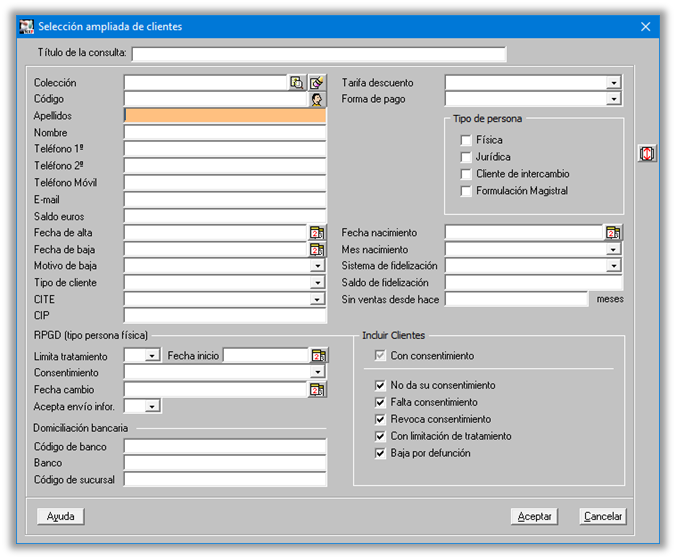676x559 pixels.
Task: Click the Fecha de alta input field
Action: [x=216, y=233]
